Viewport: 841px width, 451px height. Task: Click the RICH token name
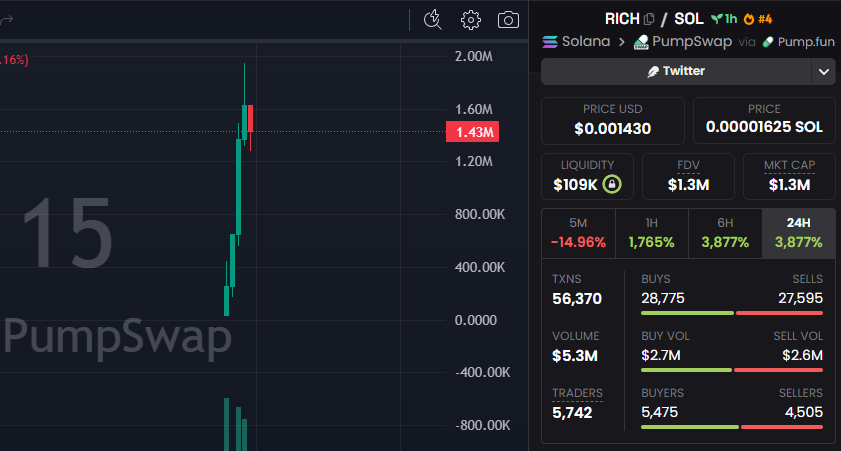pos(622,19)
